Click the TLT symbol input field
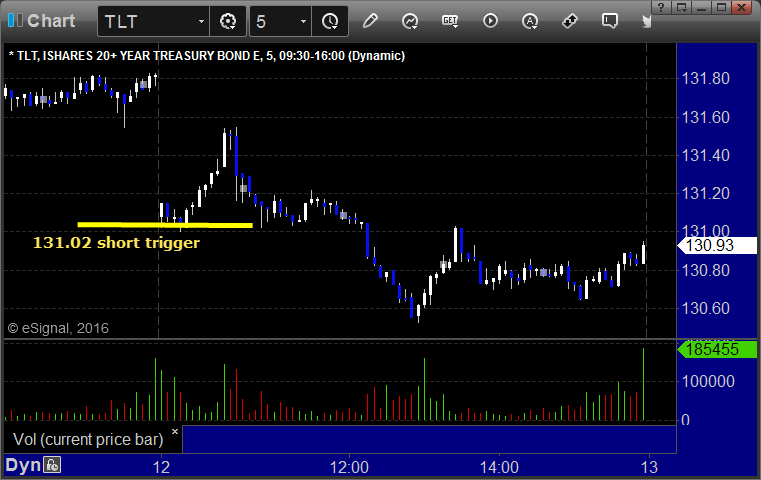The width and height of the screenshot is (761, 480). coord(149,21)
